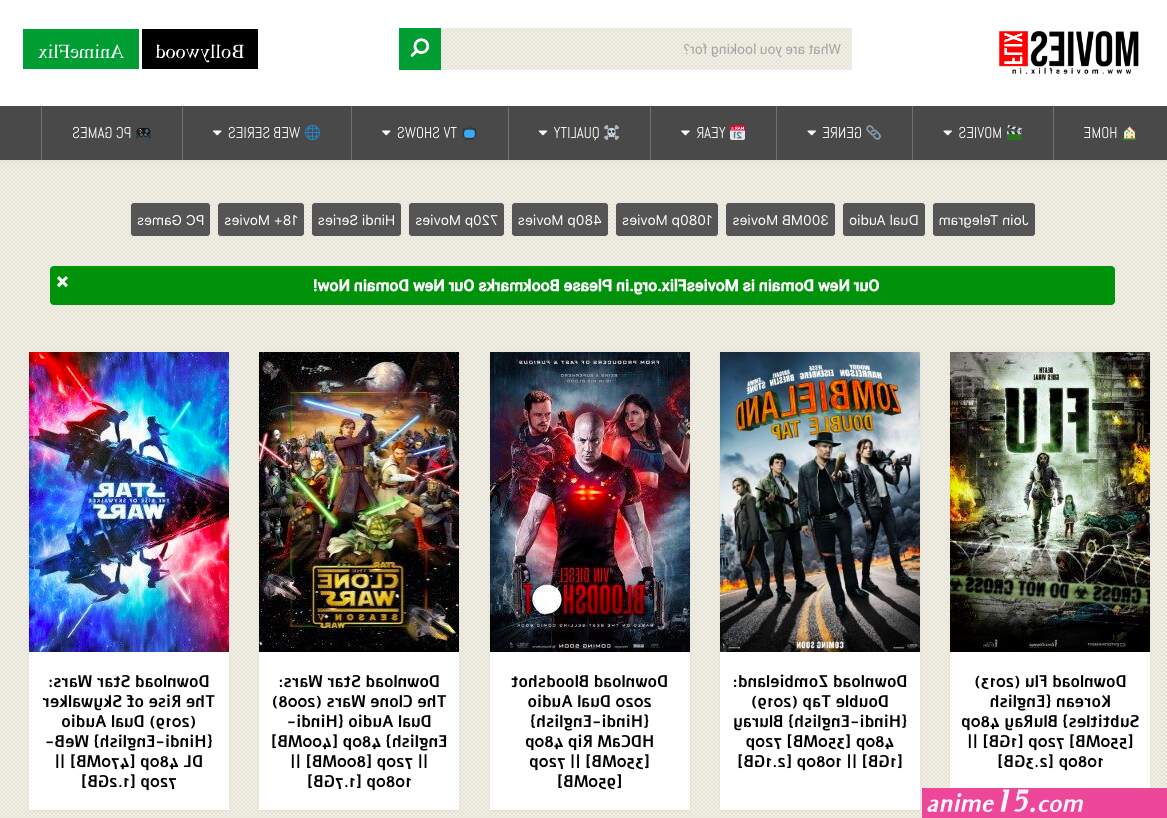The height and width of the screenshot is (818, 1167).
Task: Expand the YEAR dropdown arrow
Action: 685,133
